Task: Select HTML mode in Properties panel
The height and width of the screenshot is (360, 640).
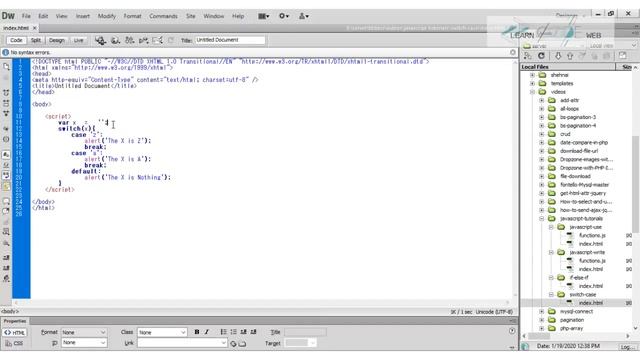Action: [15, 333]
